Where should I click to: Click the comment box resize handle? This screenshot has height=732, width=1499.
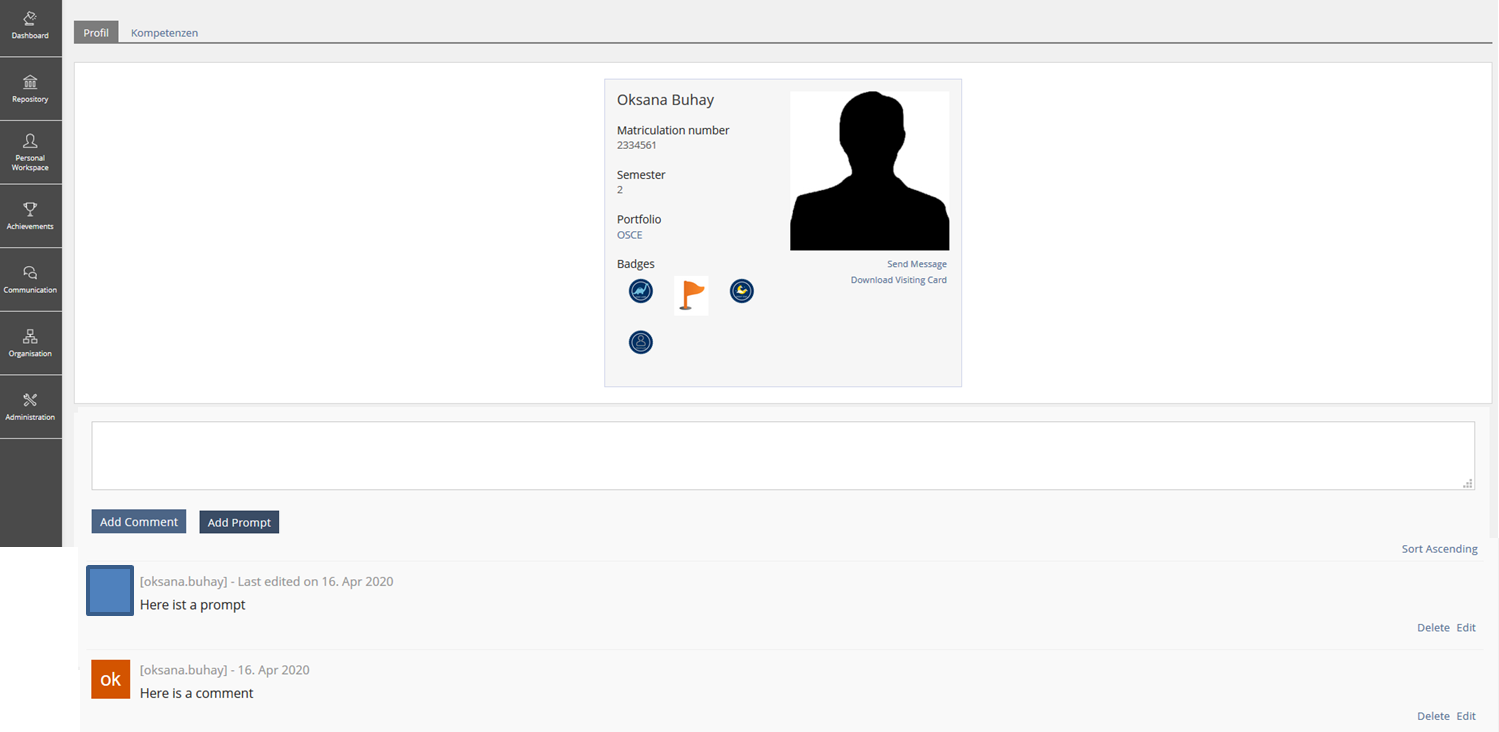coord(1468,483)
